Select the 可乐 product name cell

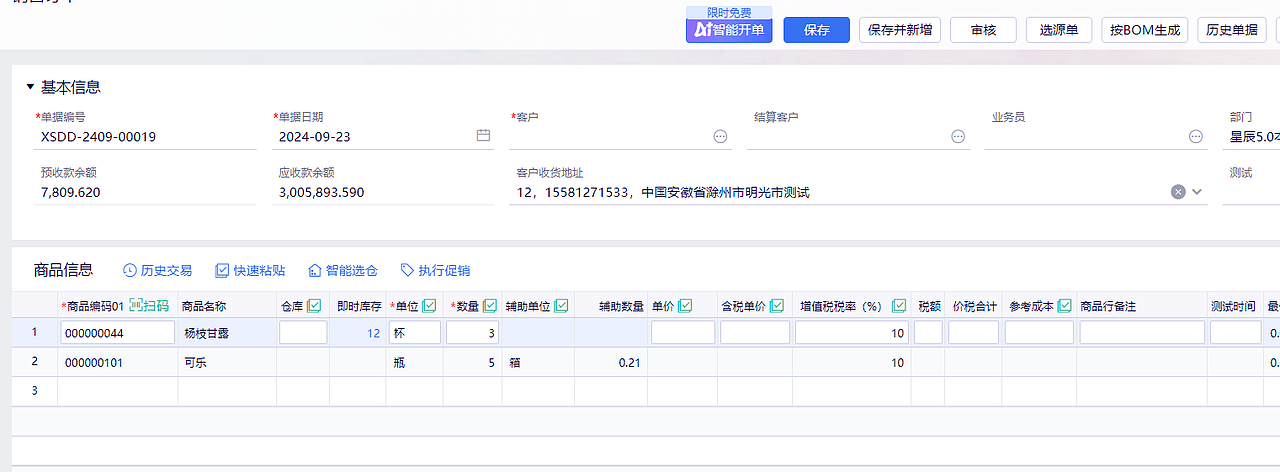[227, 362]
